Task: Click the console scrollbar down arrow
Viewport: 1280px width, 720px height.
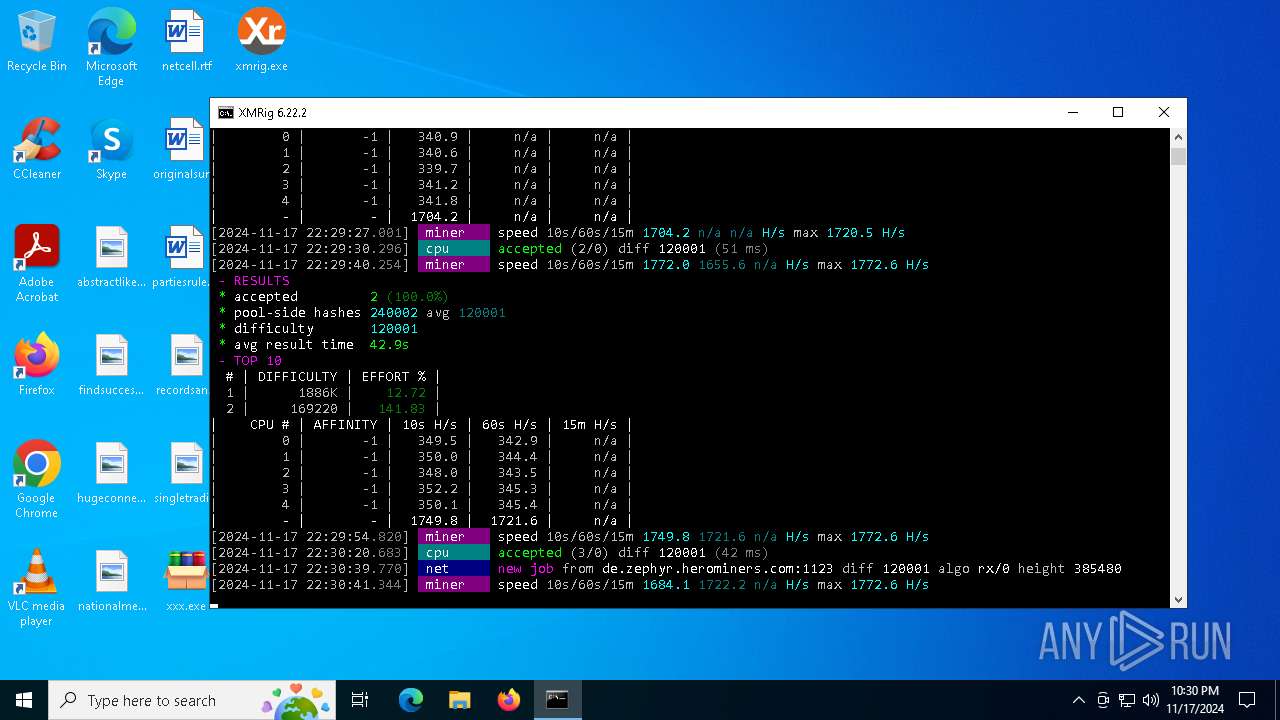Action: (x=1179, y=599)
